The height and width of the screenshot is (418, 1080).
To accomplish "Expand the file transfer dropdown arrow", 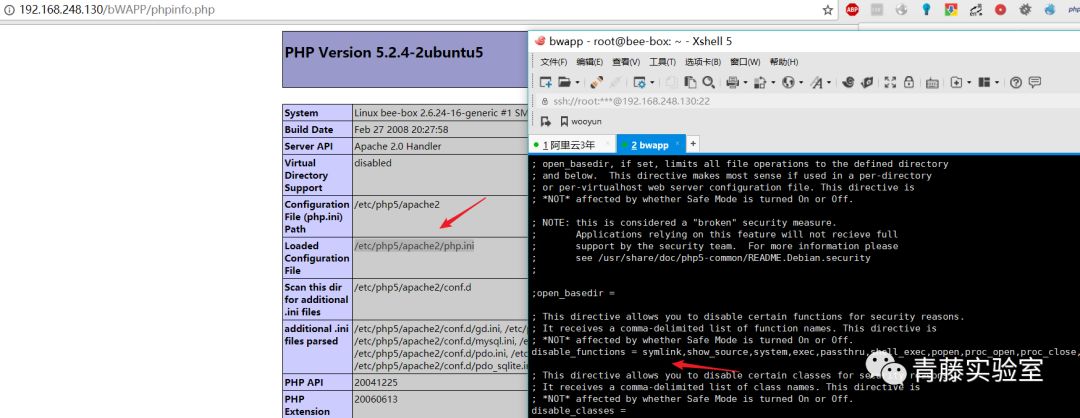I will point(773,83).
